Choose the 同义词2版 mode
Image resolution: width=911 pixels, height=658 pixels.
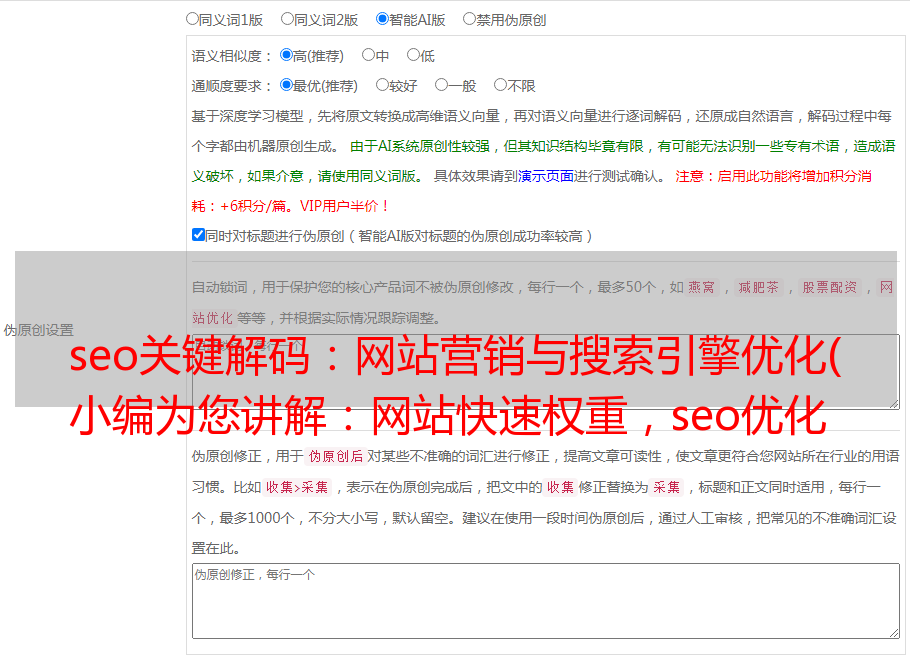pos(287,18)
